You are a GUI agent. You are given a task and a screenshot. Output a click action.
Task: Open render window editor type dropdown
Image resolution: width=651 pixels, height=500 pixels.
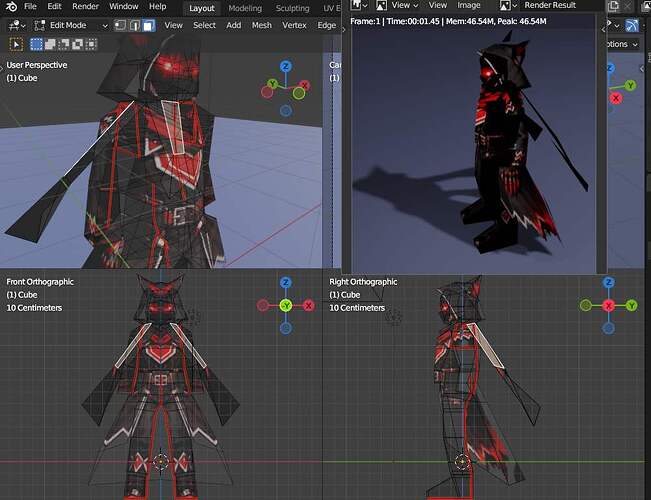360,5
